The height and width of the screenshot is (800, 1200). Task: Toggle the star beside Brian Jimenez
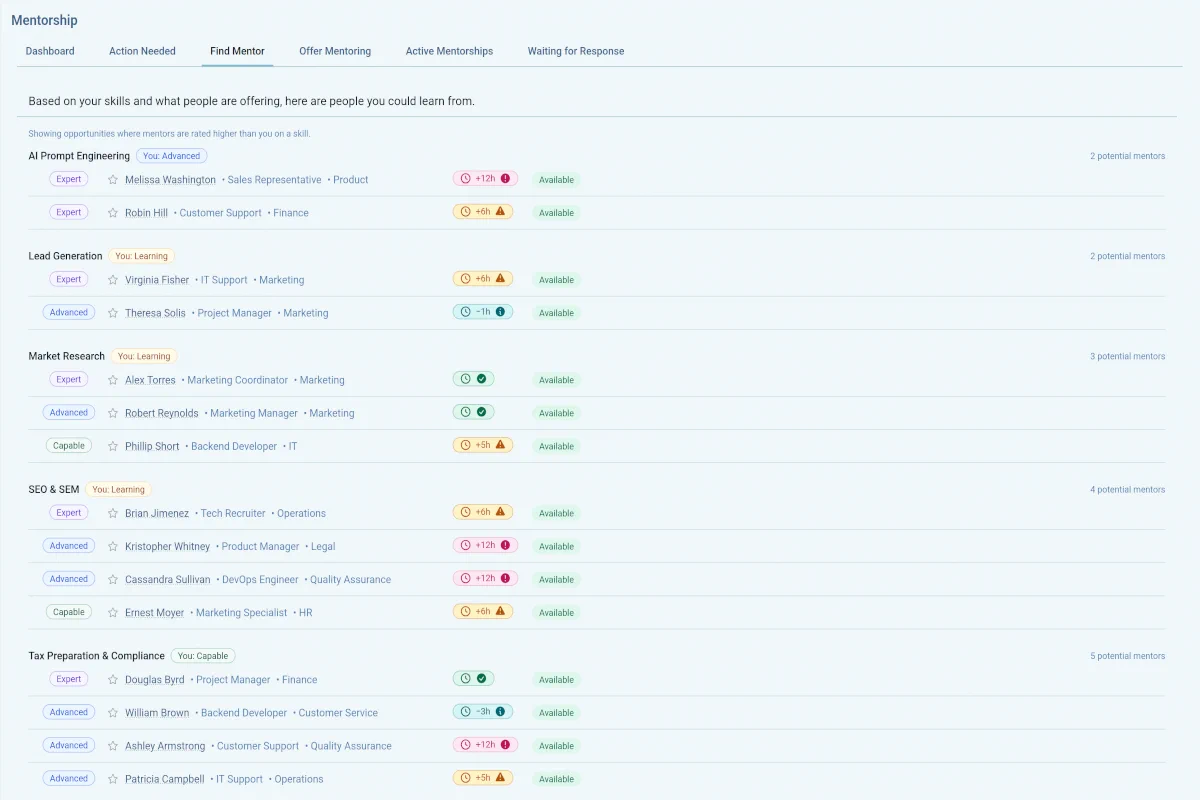pos(113,513)
